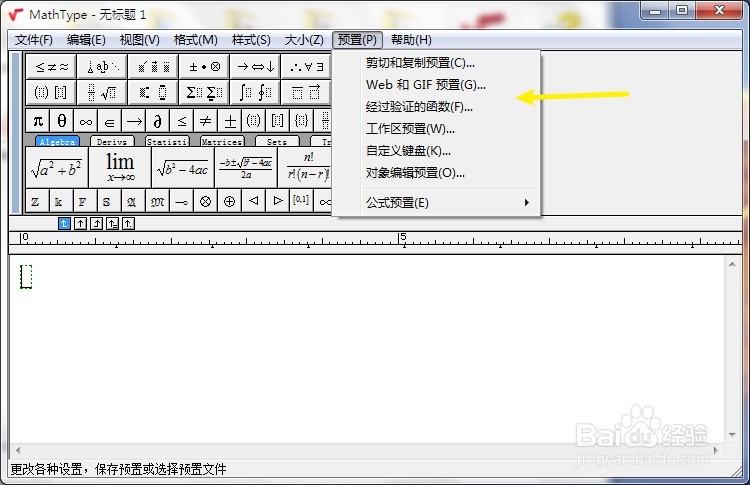The height and width of the screenshot is (485, 750).
Task: Insert parentheses template from small bar
Action: pyautogui.click(x=254, y=121)
